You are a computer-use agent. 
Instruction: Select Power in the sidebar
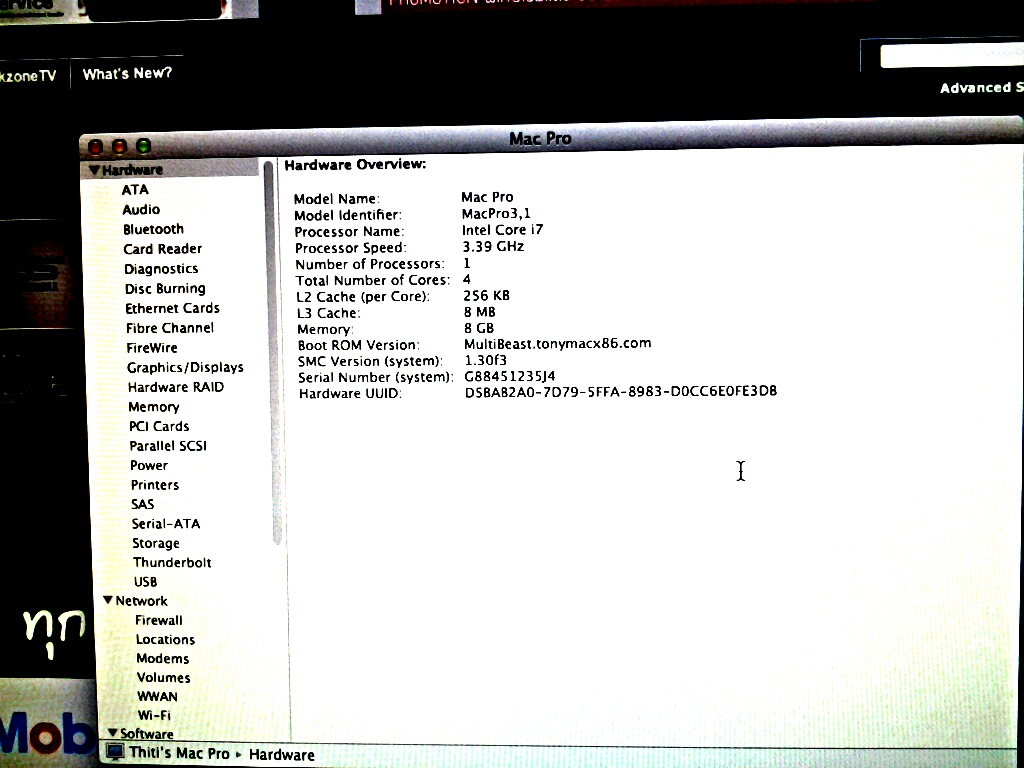coord(149,466)
